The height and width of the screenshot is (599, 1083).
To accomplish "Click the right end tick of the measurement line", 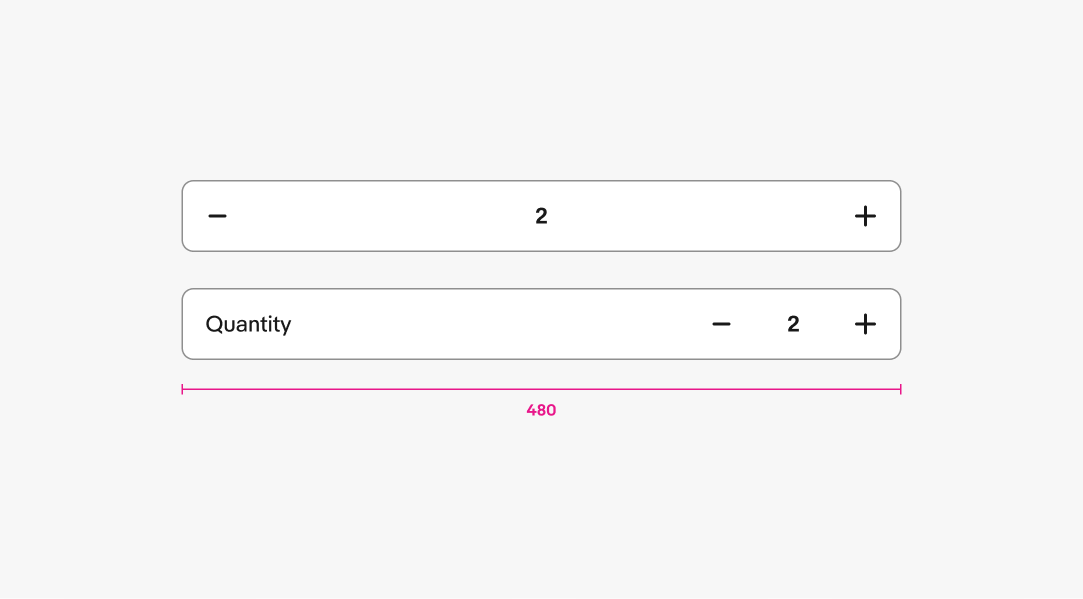I will coord(900,389).
